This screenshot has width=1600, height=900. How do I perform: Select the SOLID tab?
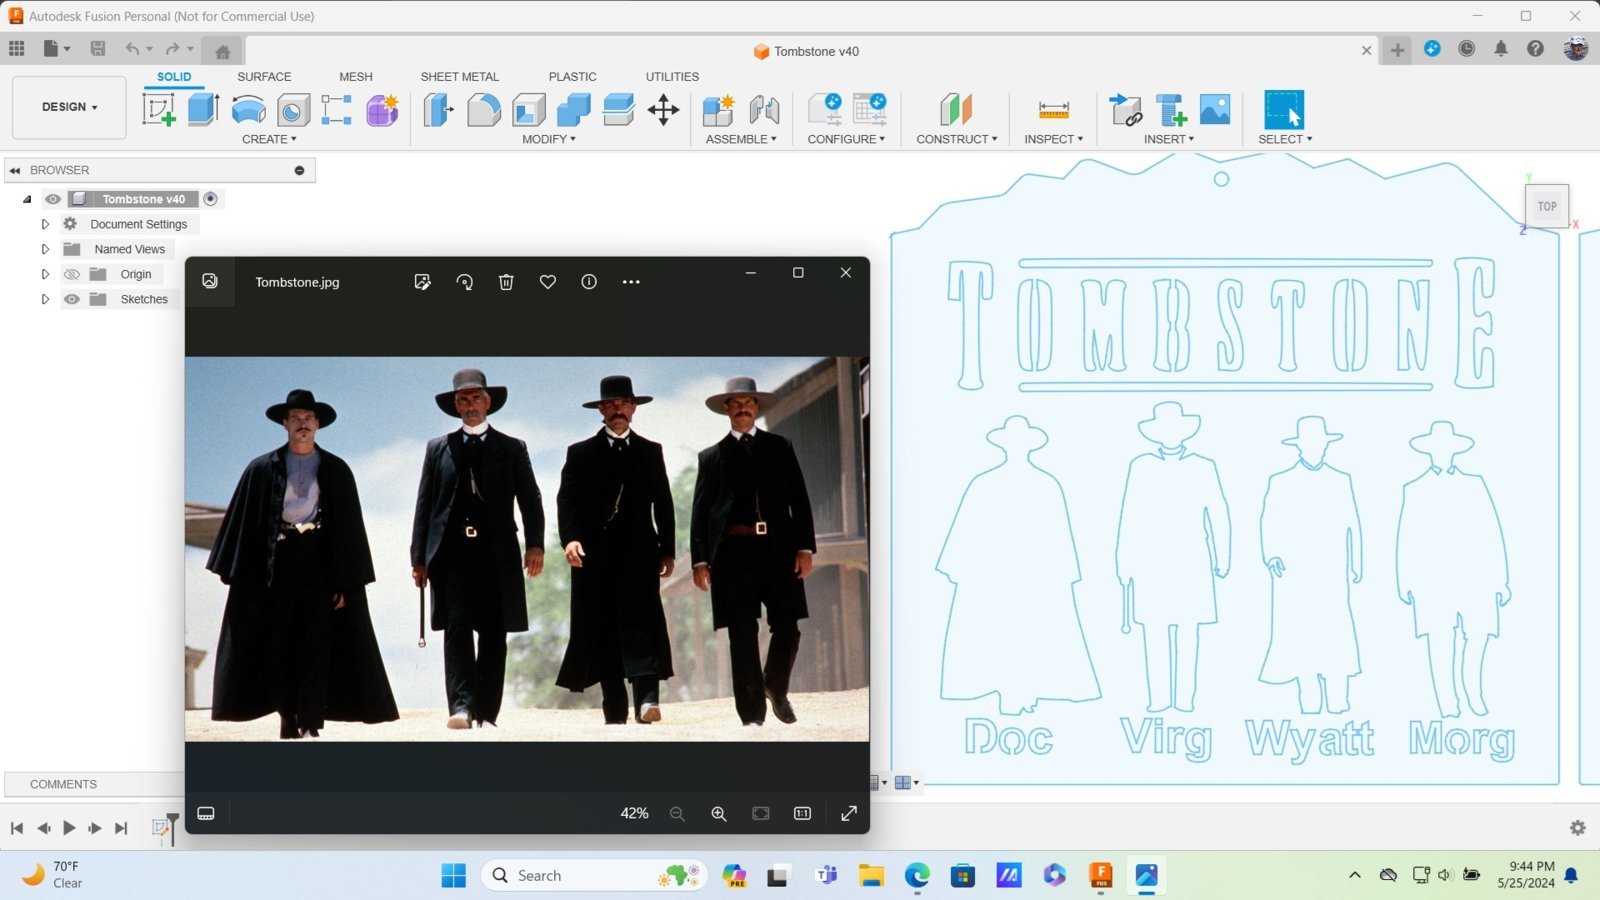point(174,77)
